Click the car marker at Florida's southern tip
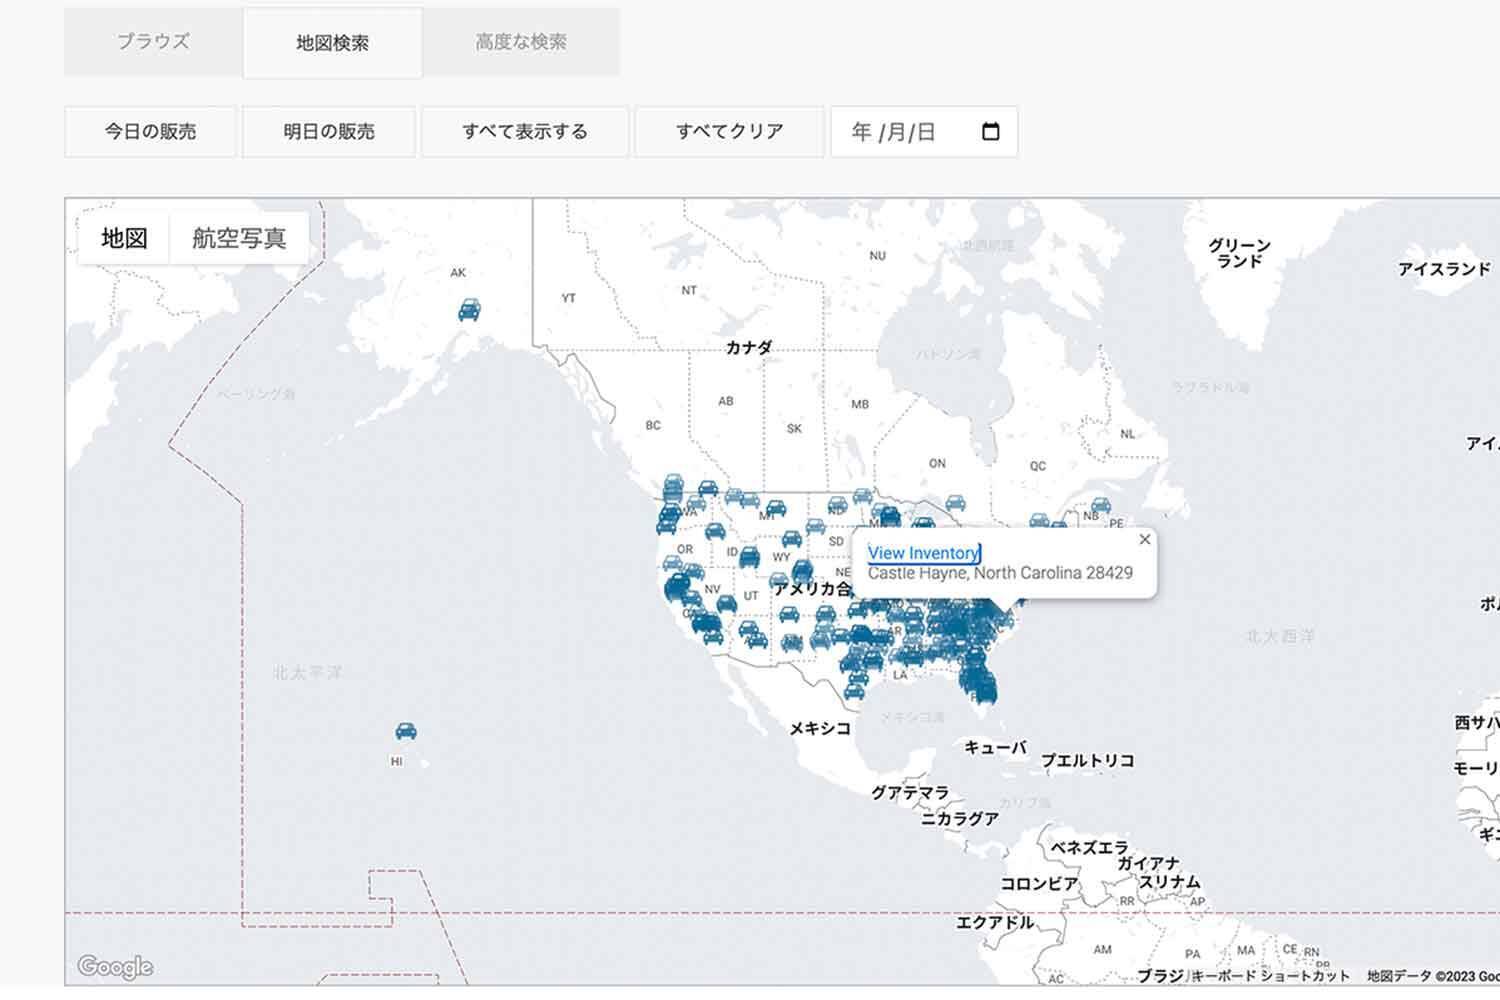The width and height of the screenshot is (1500, 1000). pos(985,691)
